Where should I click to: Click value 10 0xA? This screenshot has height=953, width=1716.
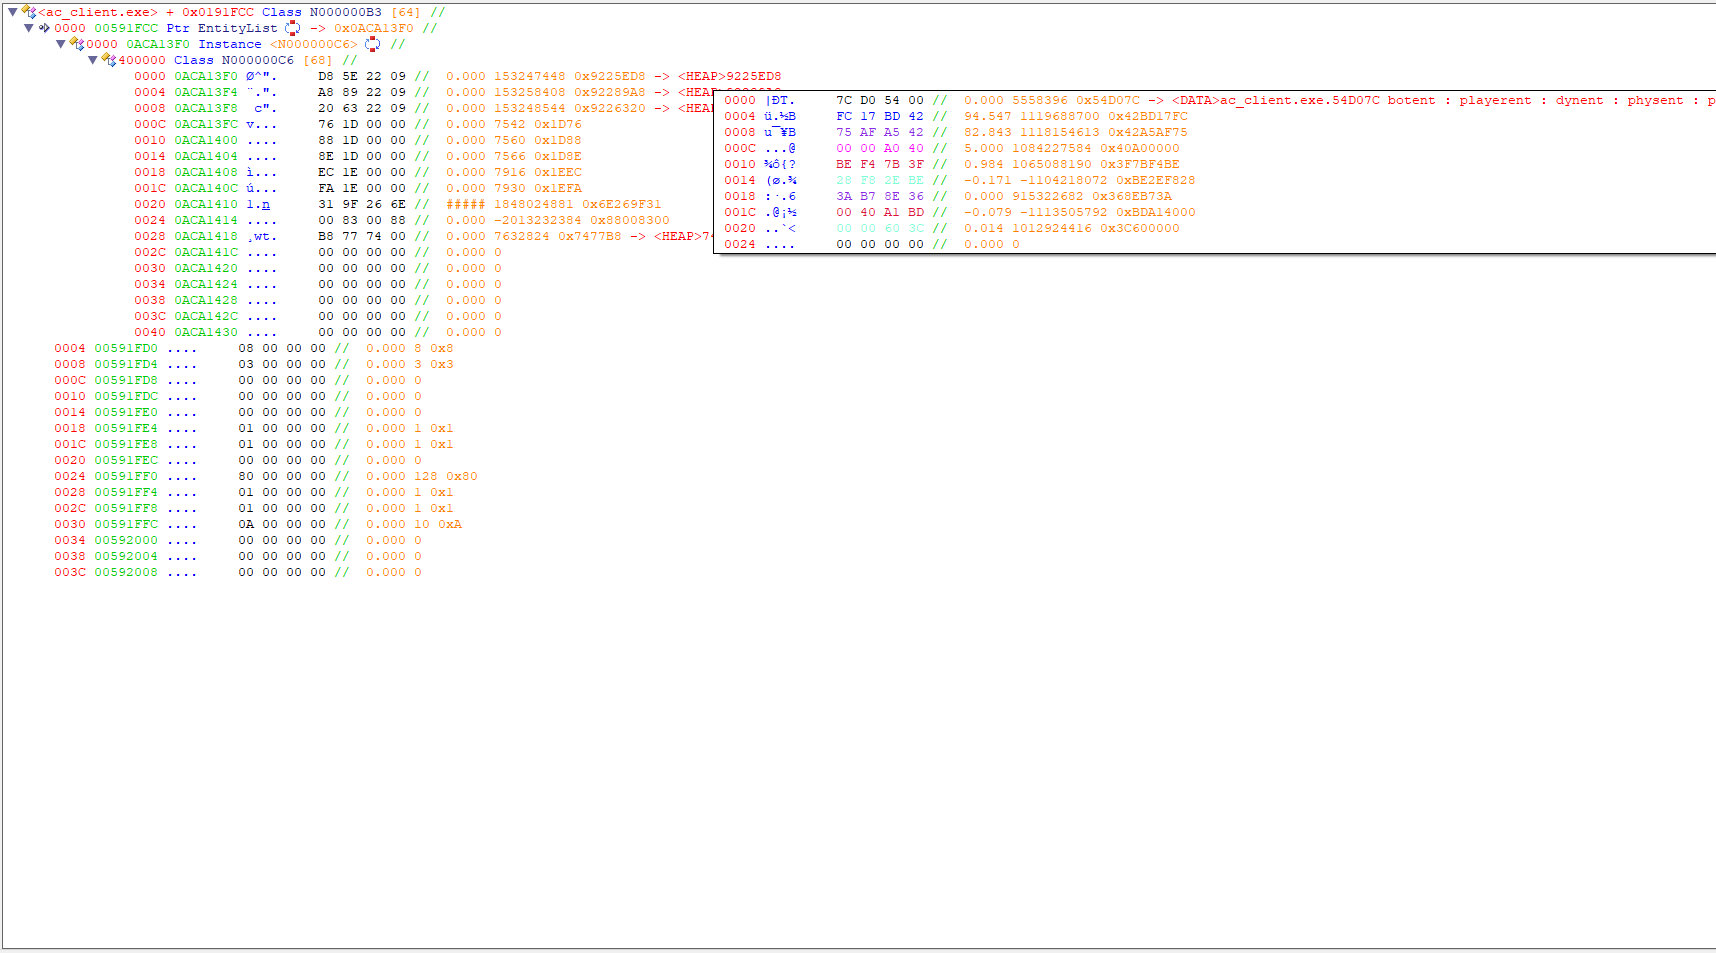(x=438, y=524)
